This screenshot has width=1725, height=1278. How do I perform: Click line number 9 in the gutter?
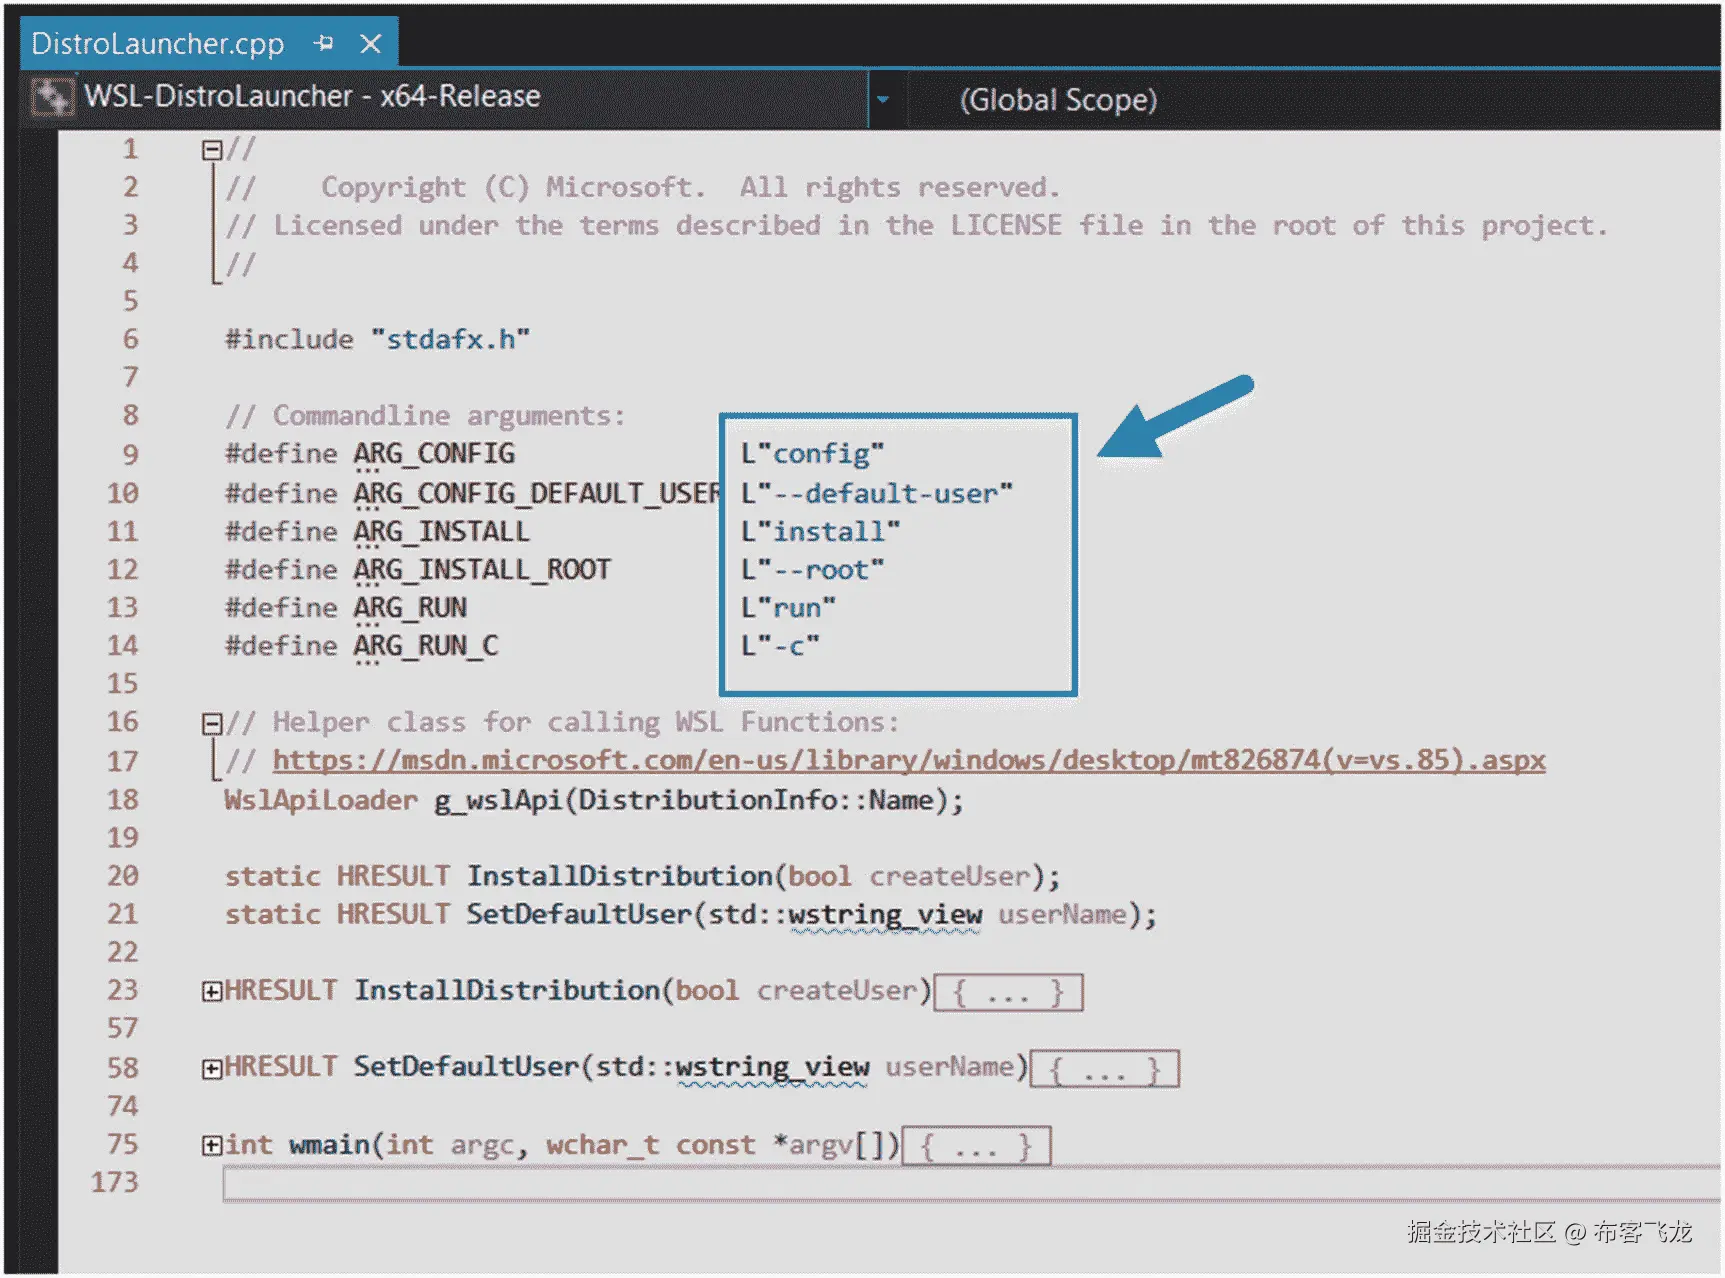(130, 455)
